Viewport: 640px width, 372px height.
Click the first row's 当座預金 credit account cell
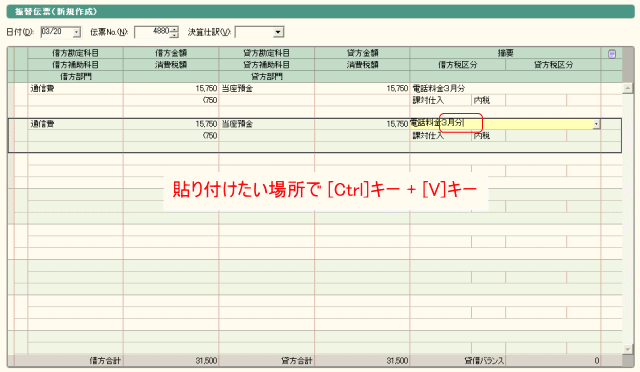[267, 89]
